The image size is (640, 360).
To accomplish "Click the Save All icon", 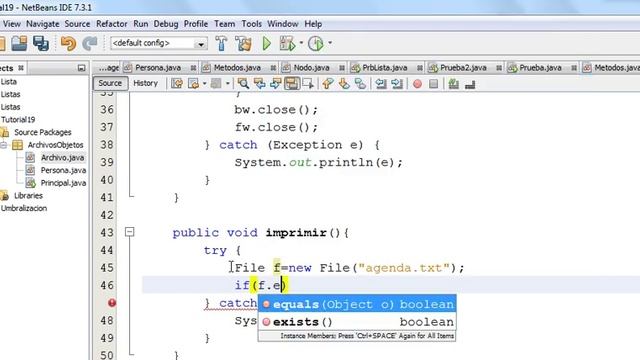I will click(41, 43).
